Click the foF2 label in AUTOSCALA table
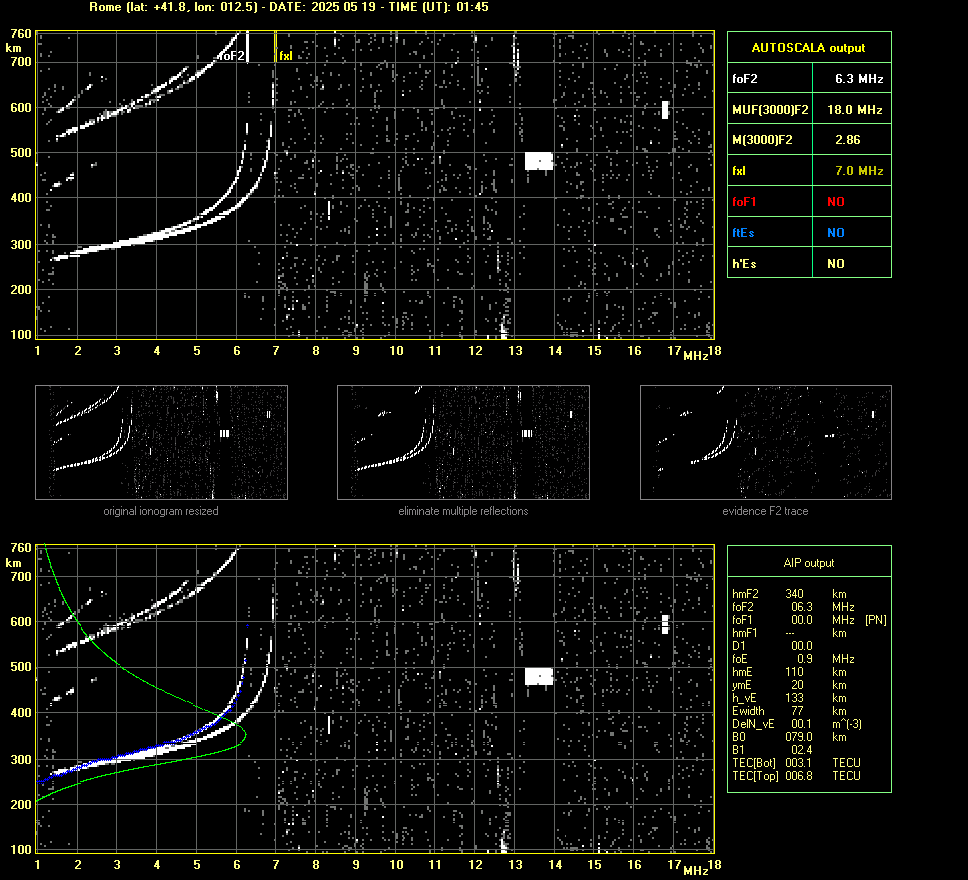The image size is (968, 880). [745, 79]
